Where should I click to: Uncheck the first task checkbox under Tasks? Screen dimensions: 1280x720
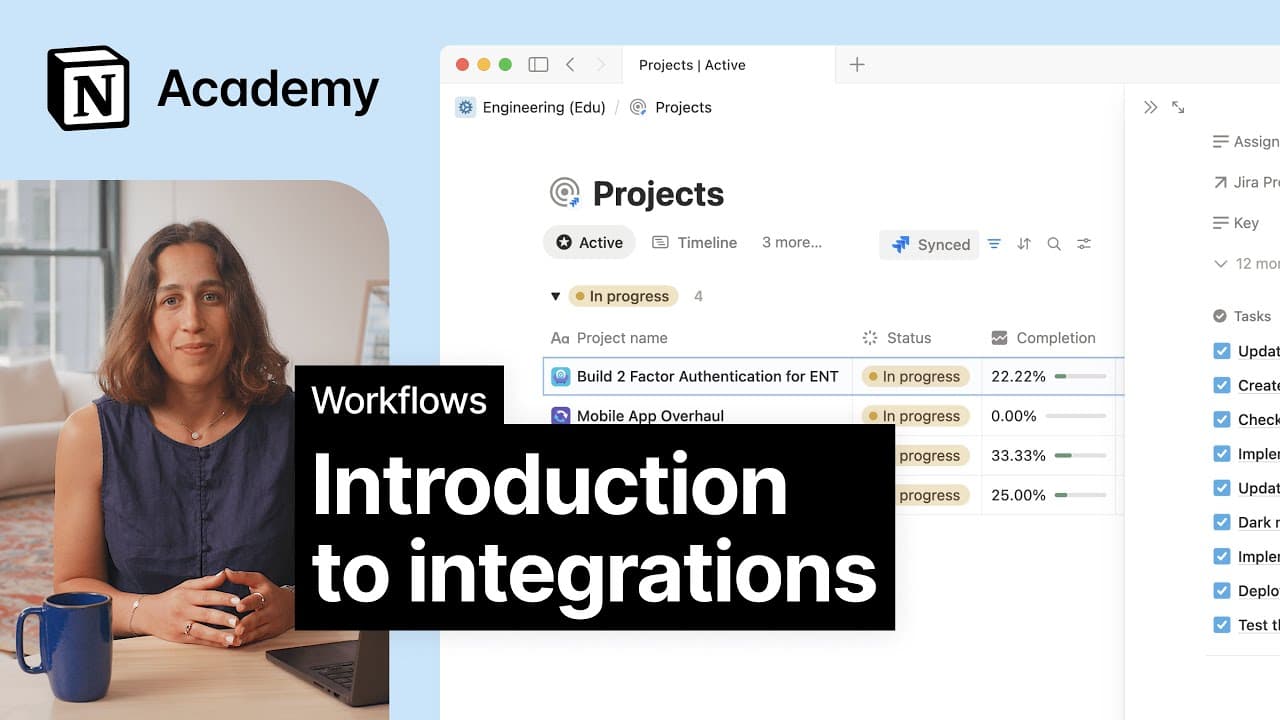[1221, 351]
